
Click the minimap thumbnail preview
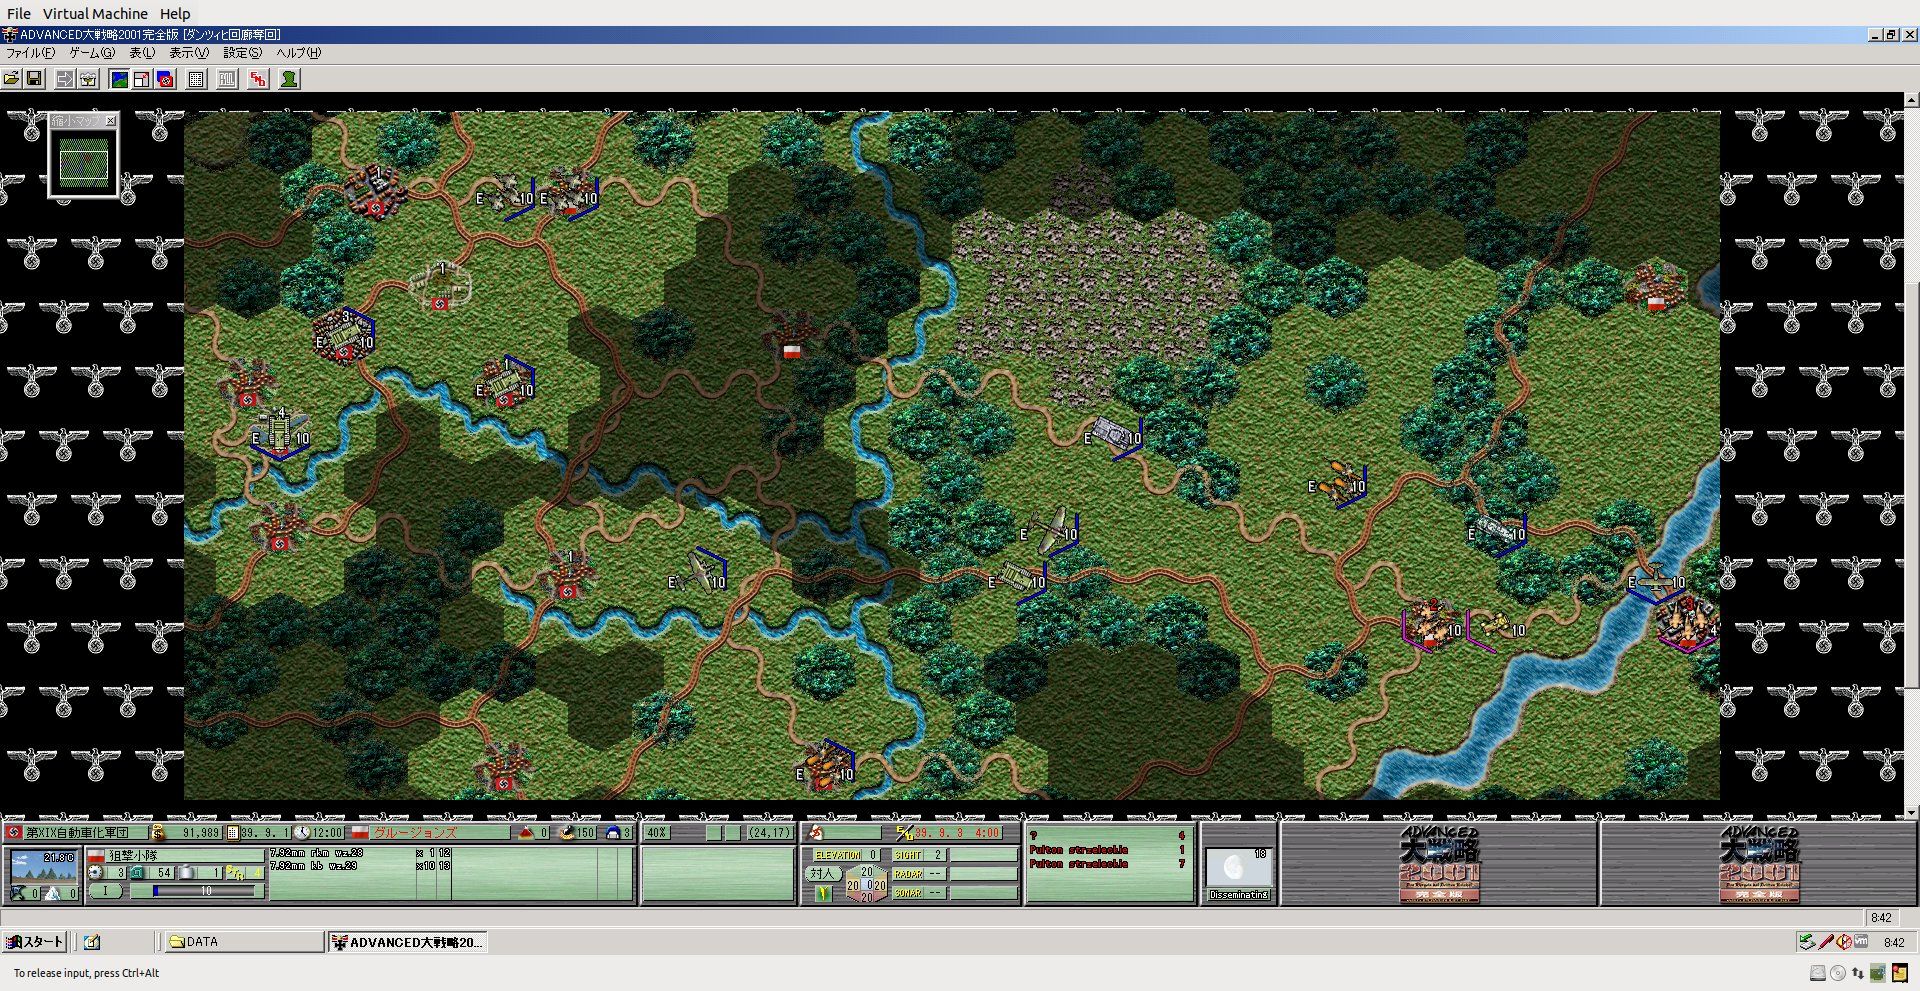click(x=84, y=163)
